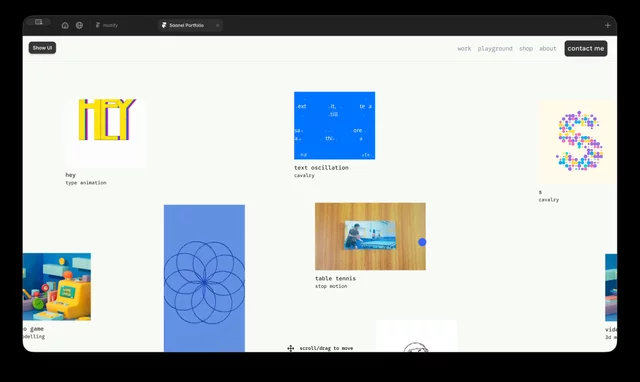This screenshot has height=382, width=640.
Task: Open the yellow HEY type animation thumbnail
Action: pos(106,133)
